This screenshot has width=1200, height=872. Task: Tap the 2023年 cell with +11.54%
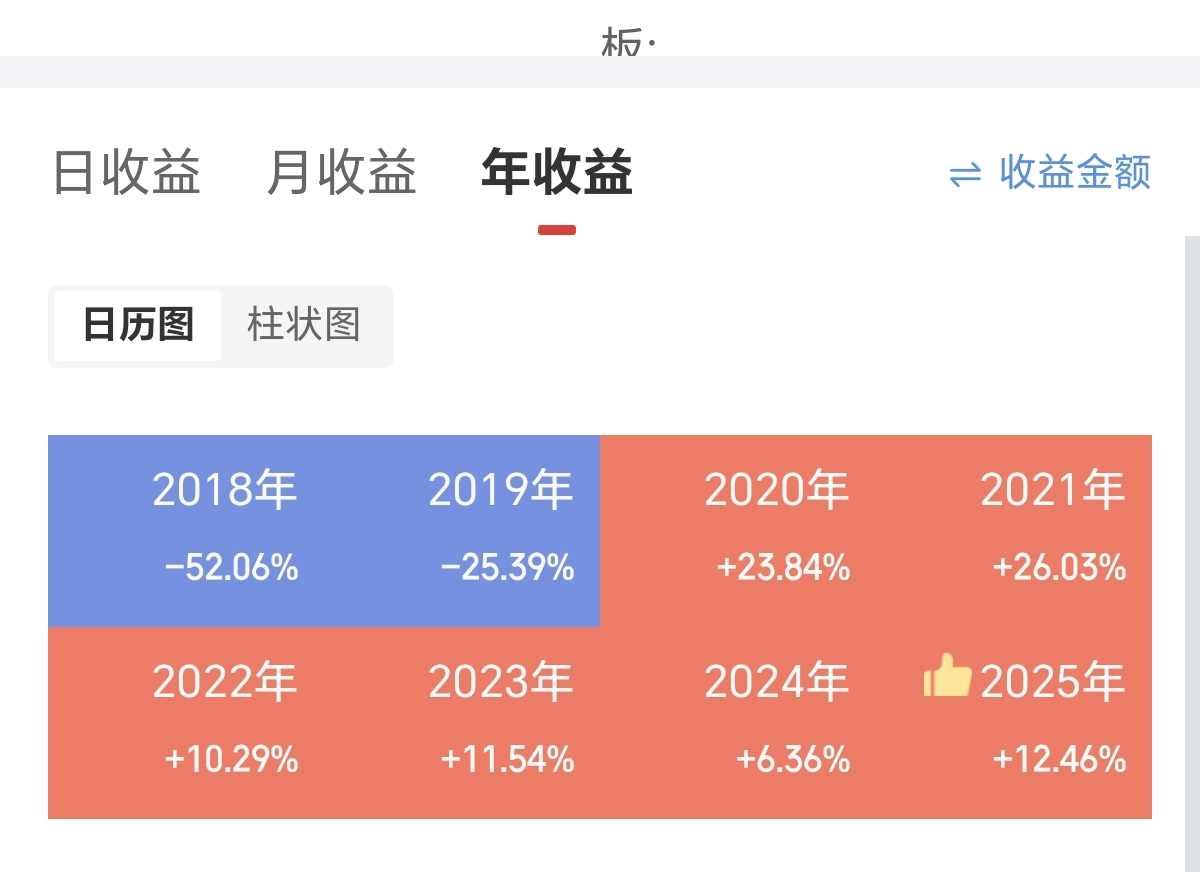pyautogui.click(x=462, y=722)
